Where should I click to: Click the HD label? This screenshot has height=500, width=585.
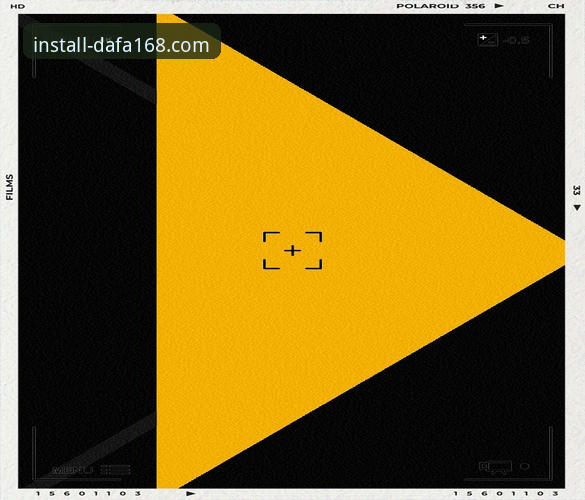point(18,6)
